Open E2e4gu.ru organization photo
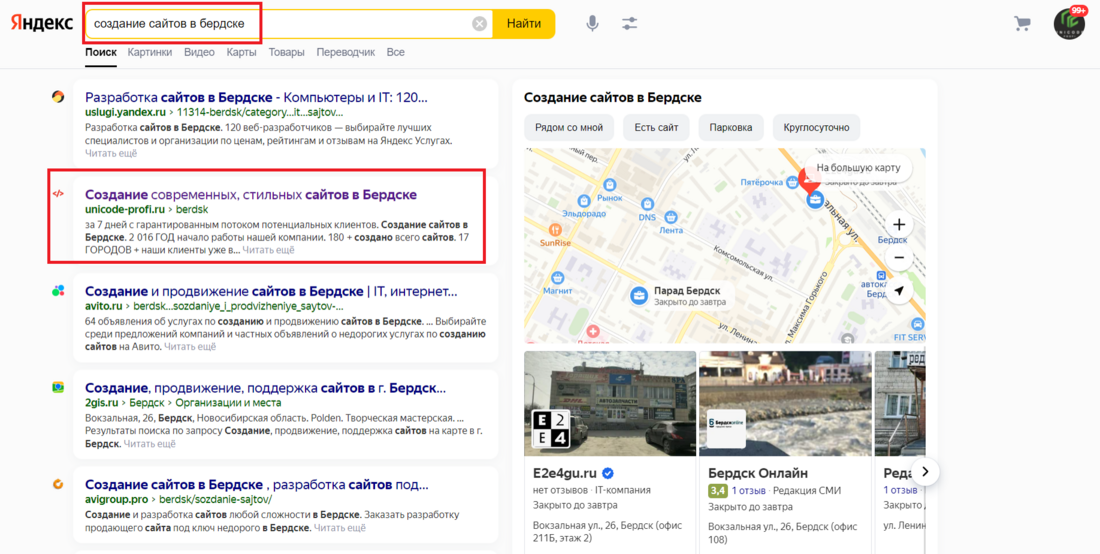This screenshot has width=1100, height=554. tap(610, 403)
